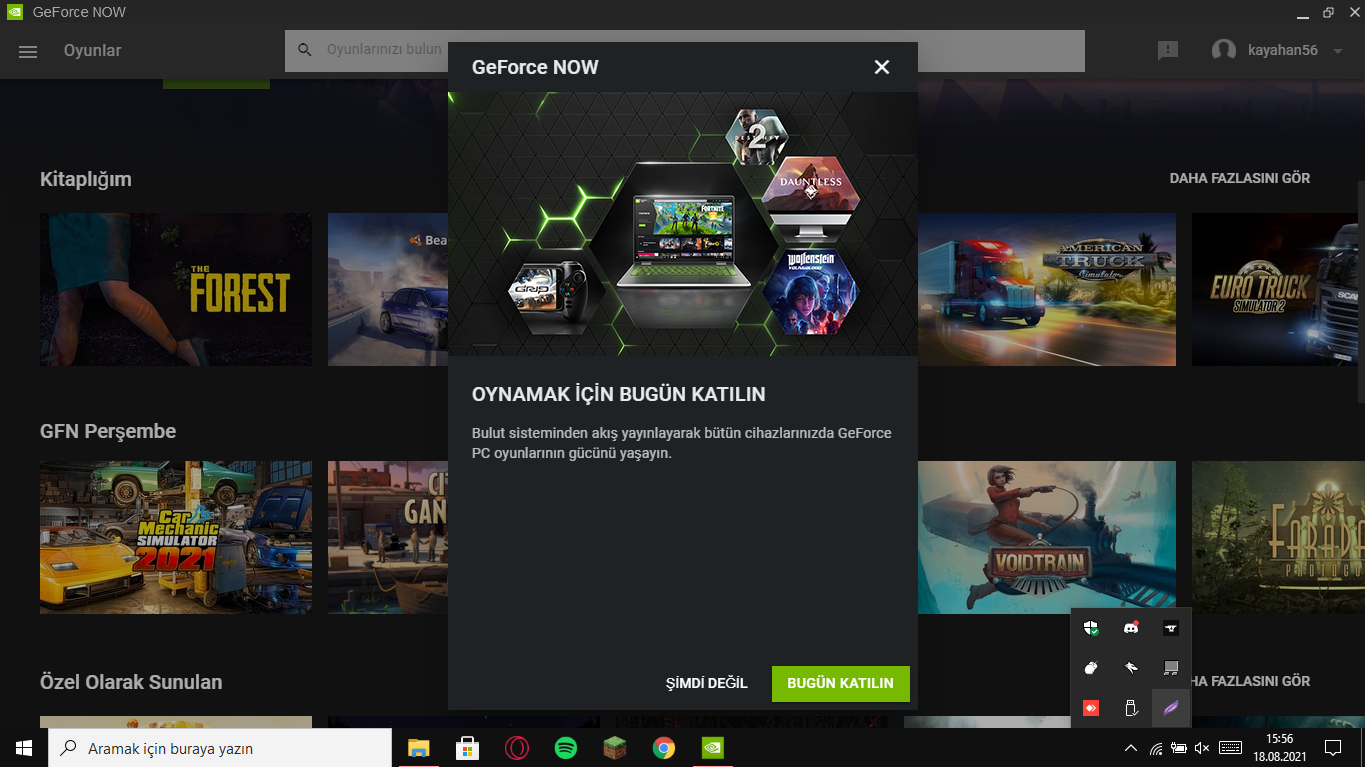This screenshot has height=767, width=1365.
Task: Focus the Oyunlarınızı bulun search field
Action: coord(685,51)
